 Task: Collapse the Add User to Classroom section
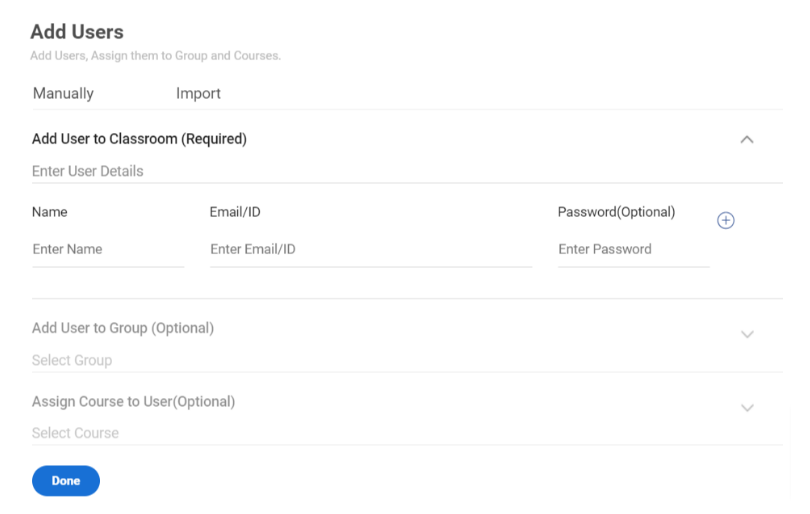click(x=746, y=139)
